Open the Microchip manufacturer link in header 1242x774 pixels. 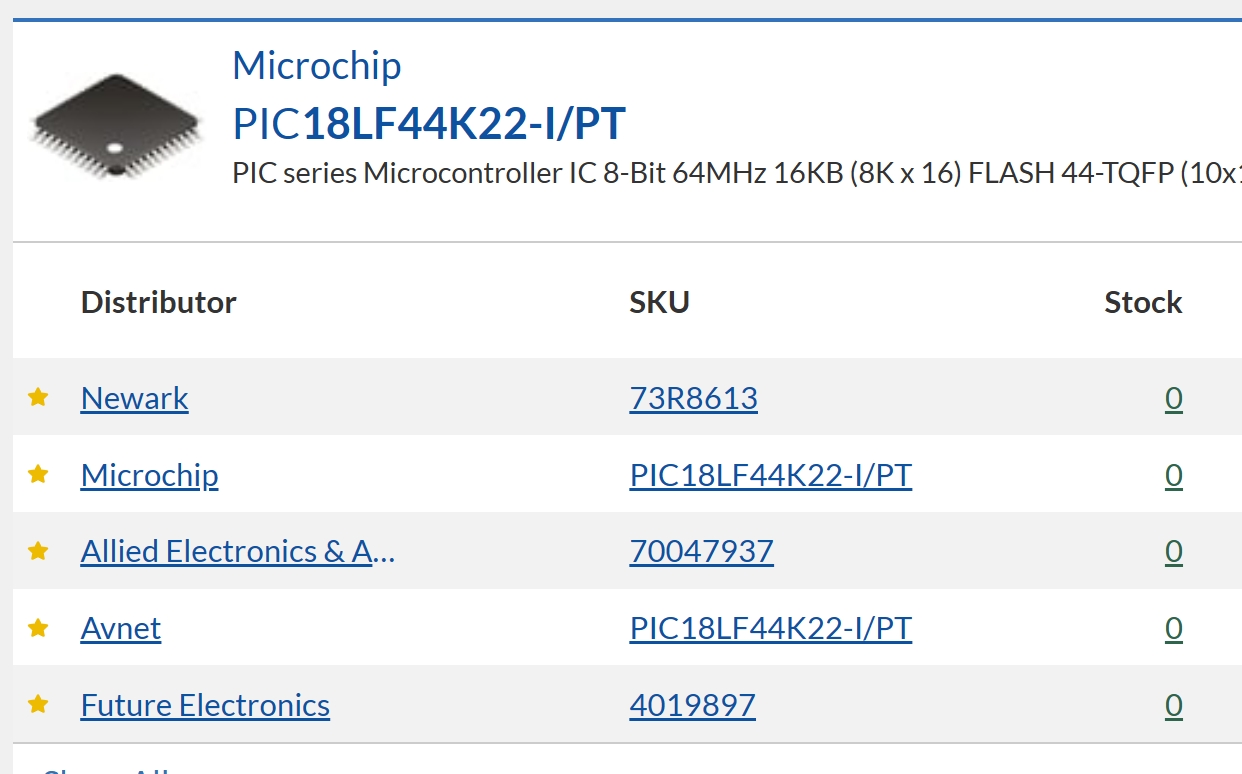[x=317, y=66]
